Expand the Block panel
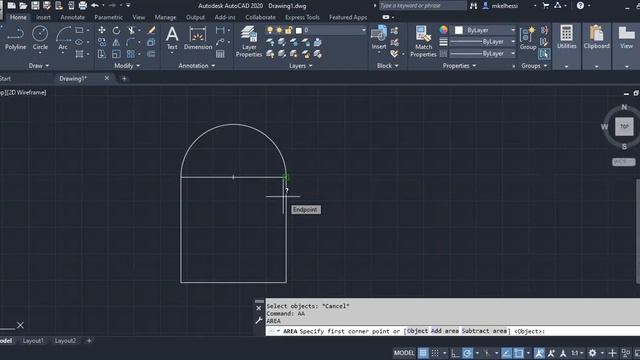Image resolution: width=640 pixels, height=360 pixels. click(387, 66)
